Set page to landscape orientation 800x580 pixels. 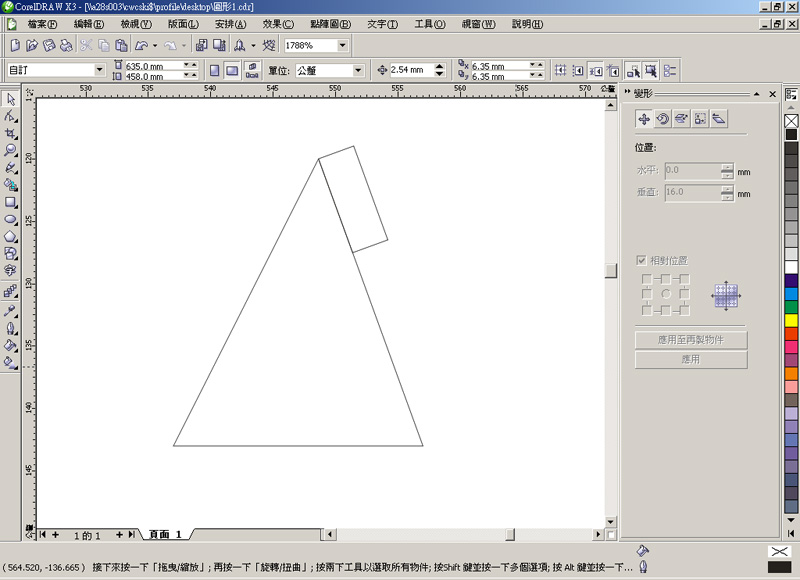pyautogui.click(x=232, y=70)
